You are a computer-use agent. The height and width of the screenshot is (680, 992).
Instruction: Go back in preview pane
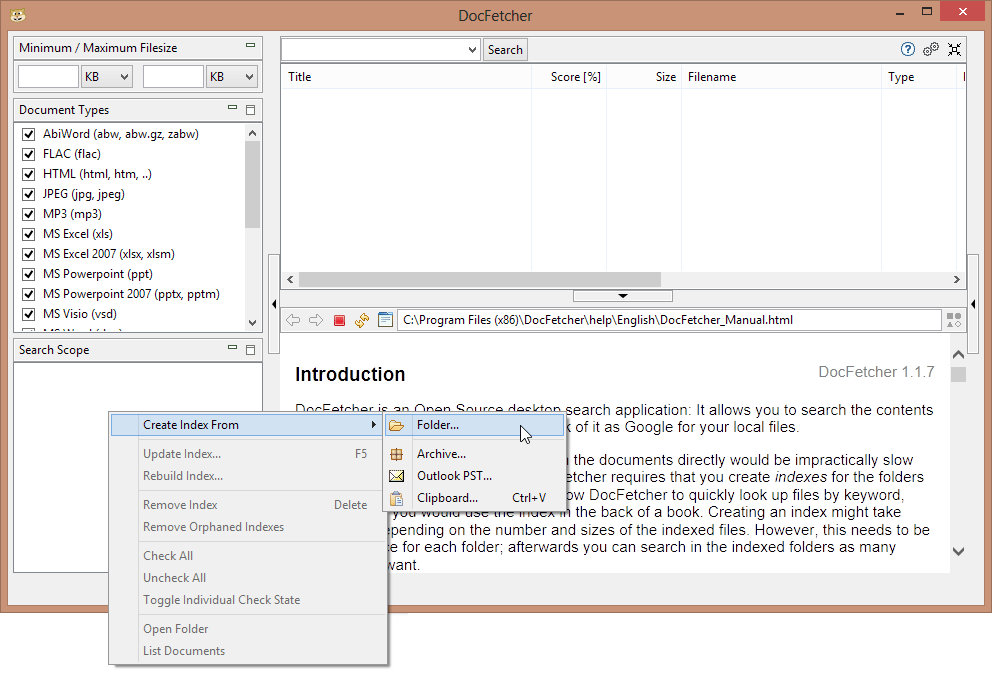pos(293,320)
